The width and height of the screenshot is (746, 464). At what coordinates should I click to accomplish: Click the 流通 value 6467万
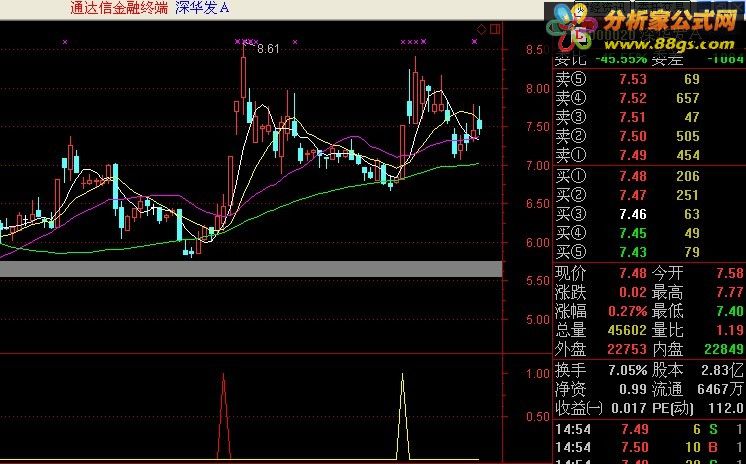(721, 389)
